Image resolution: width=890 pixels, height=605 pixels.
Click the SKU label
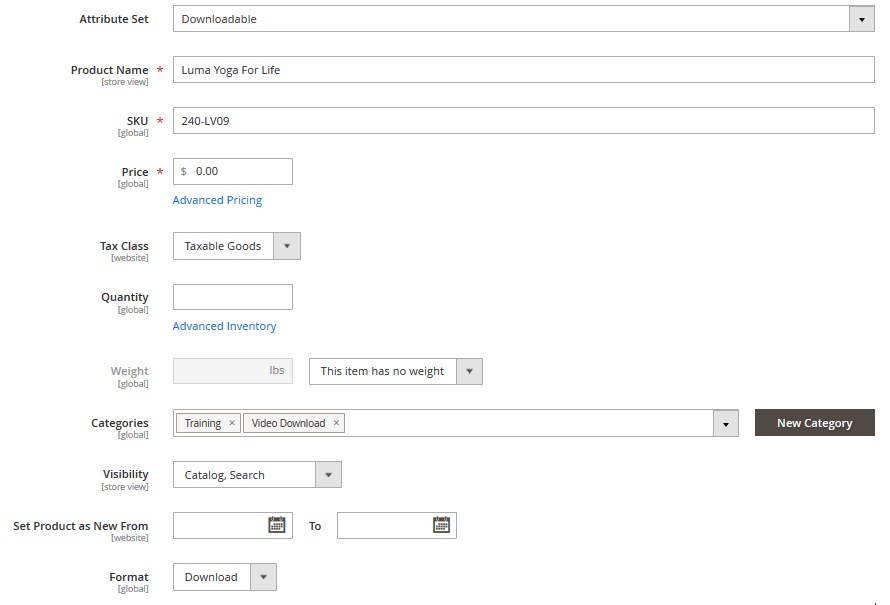click(x=137, y=121)
